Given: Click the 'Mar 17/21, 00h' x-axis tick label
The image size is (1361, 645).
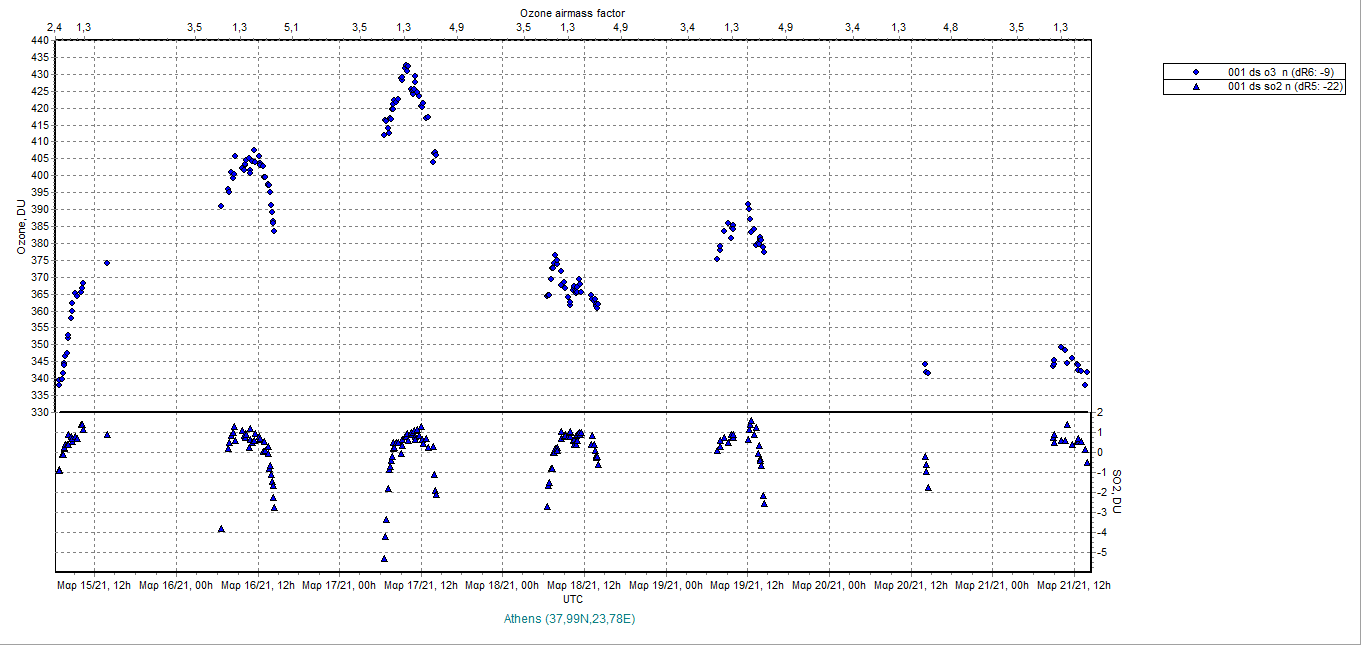Looking at the screenshot, I should (339, 585).
